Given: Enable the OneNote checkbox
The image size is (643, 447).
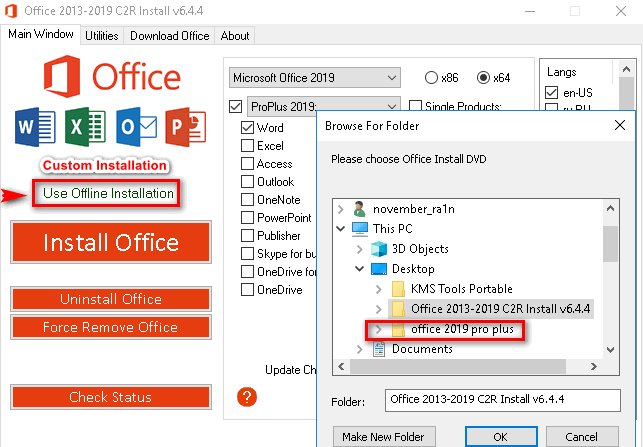Looking at the screenshot, I should (x=247, y=200).
